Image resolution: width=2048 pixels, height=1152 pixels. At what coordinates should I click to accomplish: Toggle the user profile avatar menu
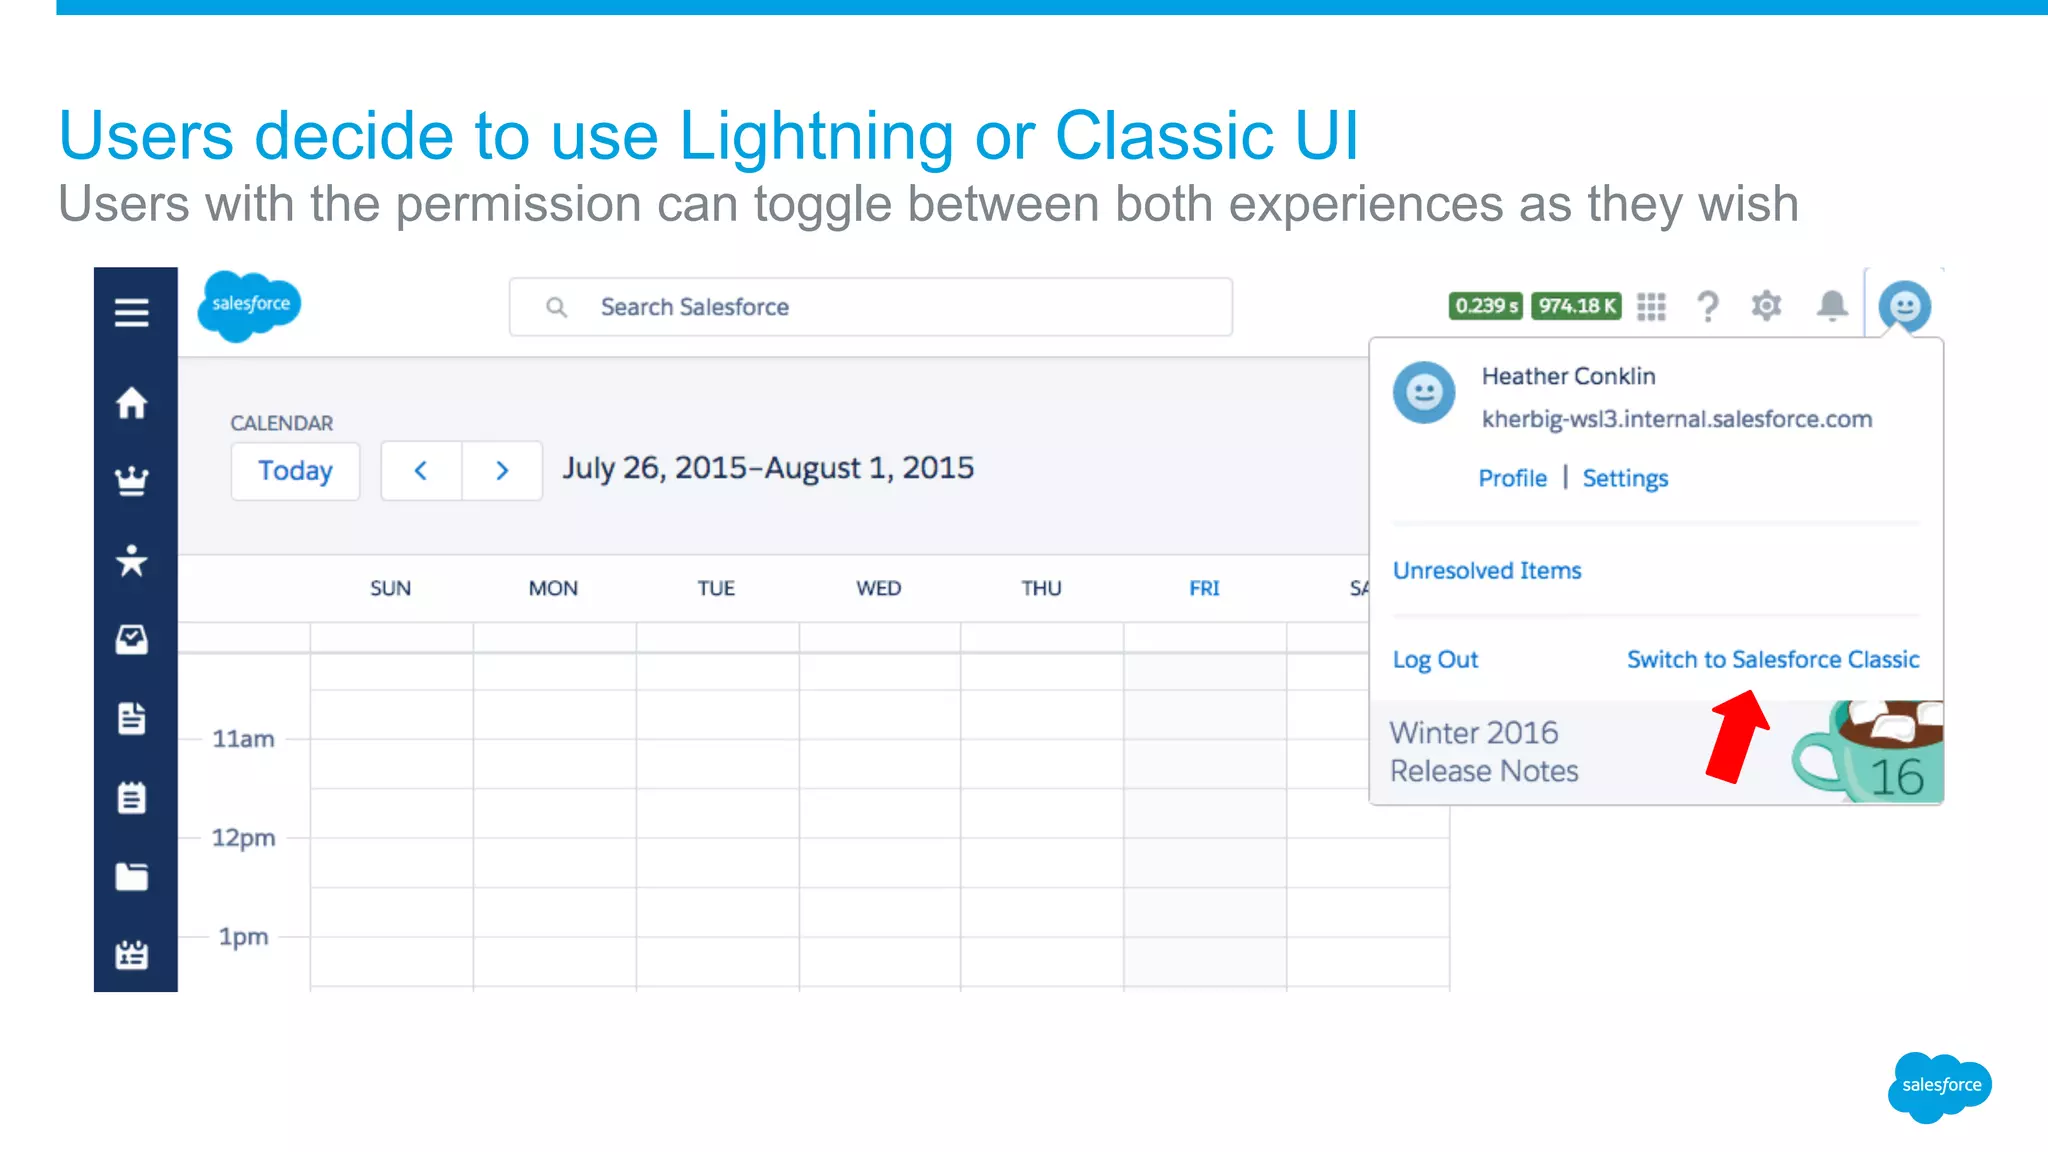[1904, 306]
